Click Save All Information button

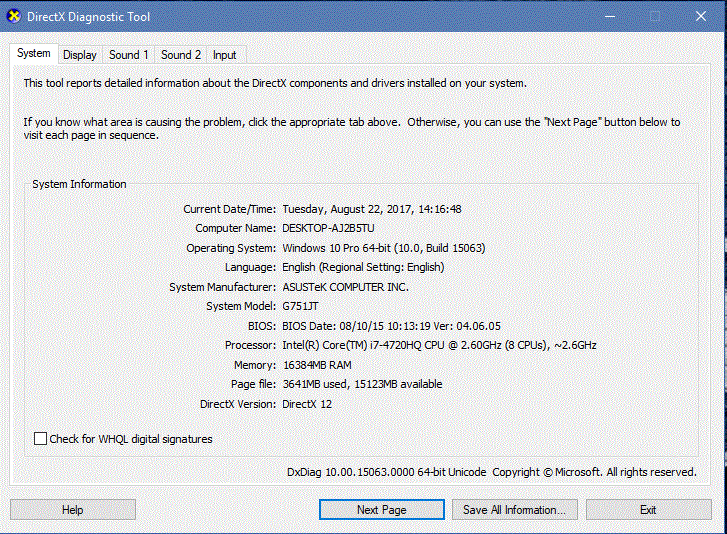pyautogui.click(x=515, y=509)
